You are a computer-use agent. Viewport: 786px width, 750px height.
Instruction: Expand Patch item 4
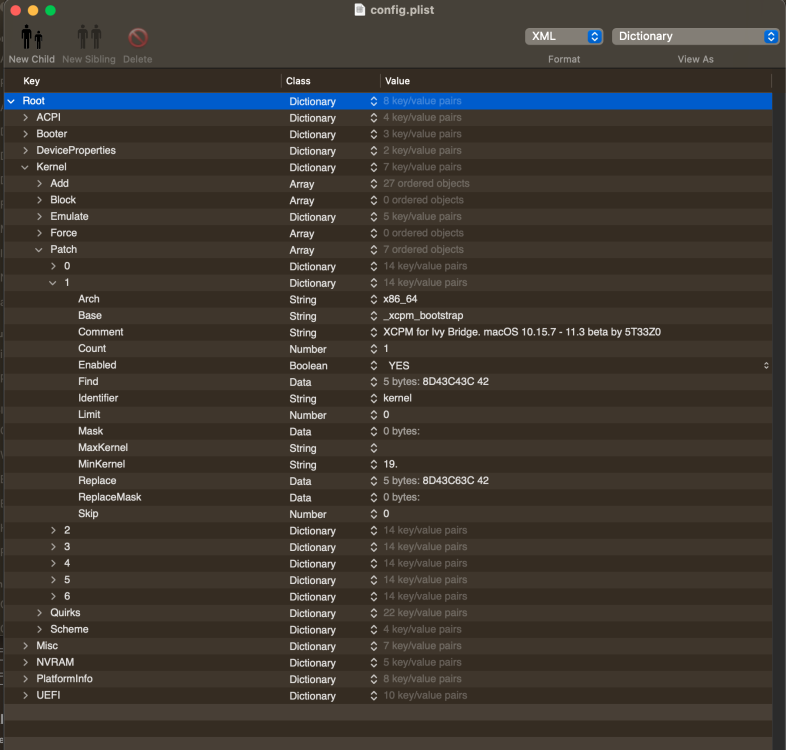tap(53, 564)
